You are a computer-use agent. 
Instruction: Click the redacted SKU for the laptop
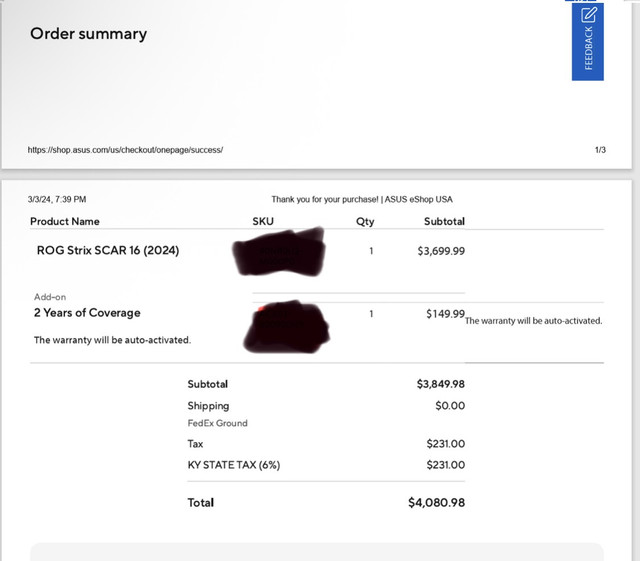click(x=279, y=252)
